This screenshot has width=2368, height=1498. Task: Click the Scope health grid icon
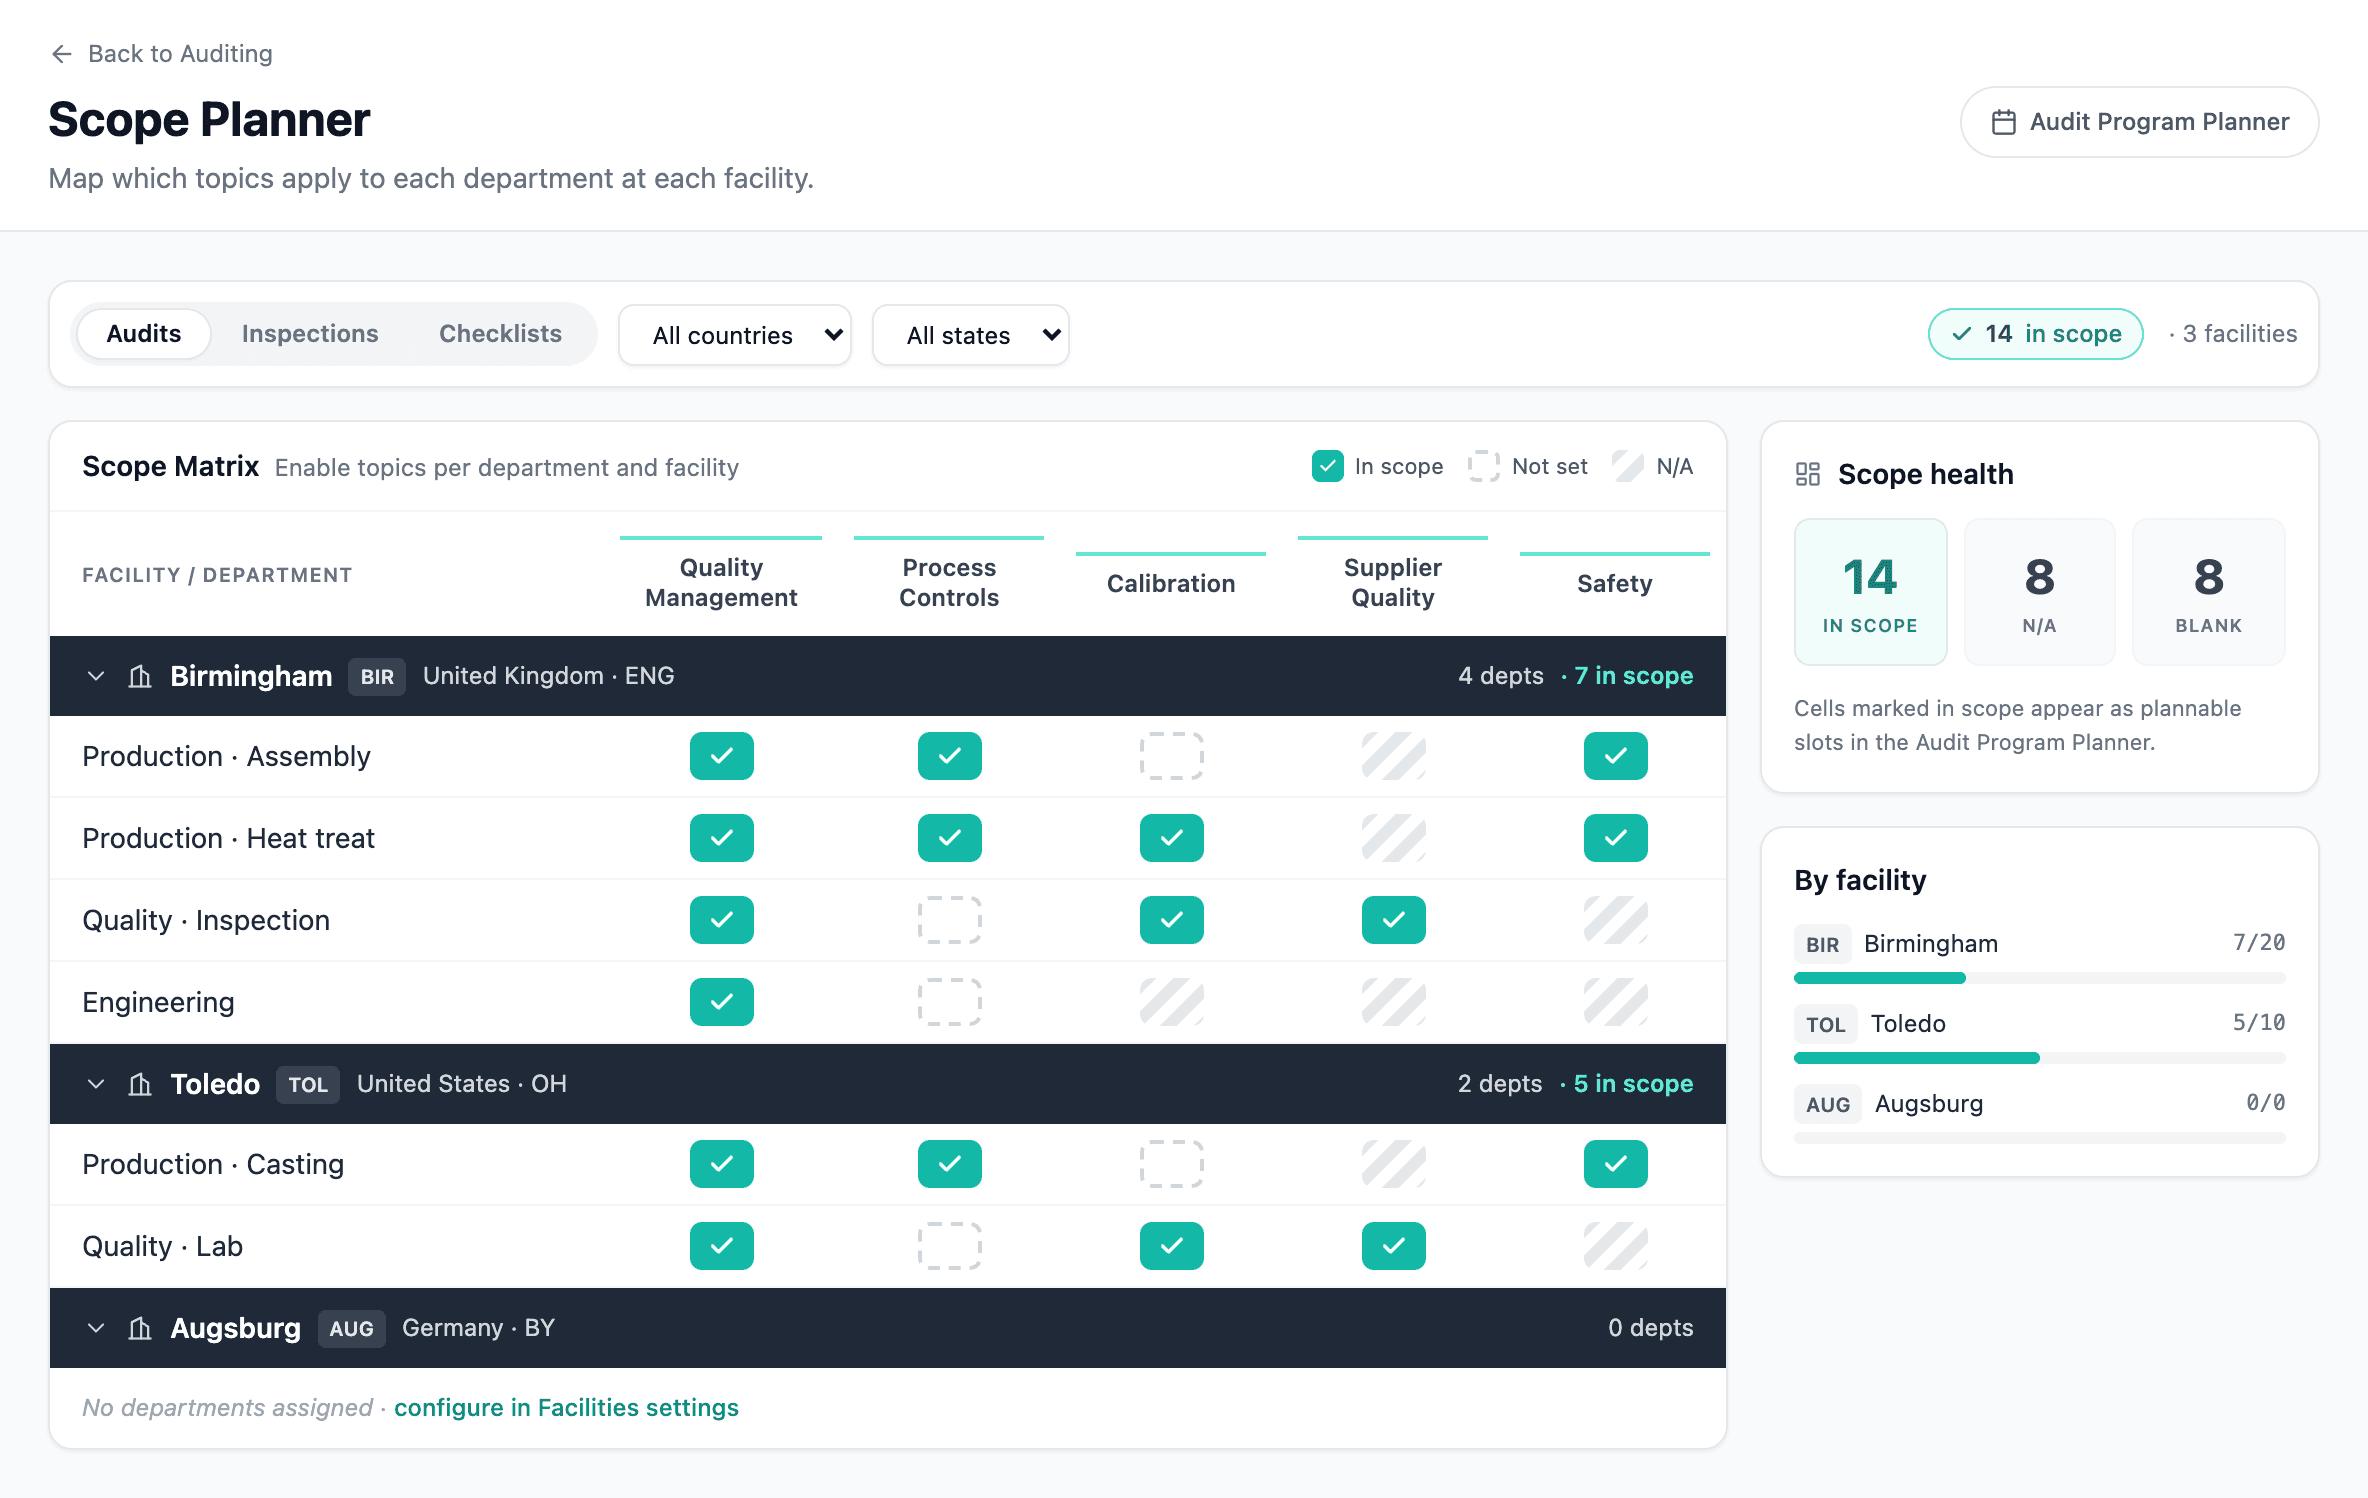point(1808,474)
